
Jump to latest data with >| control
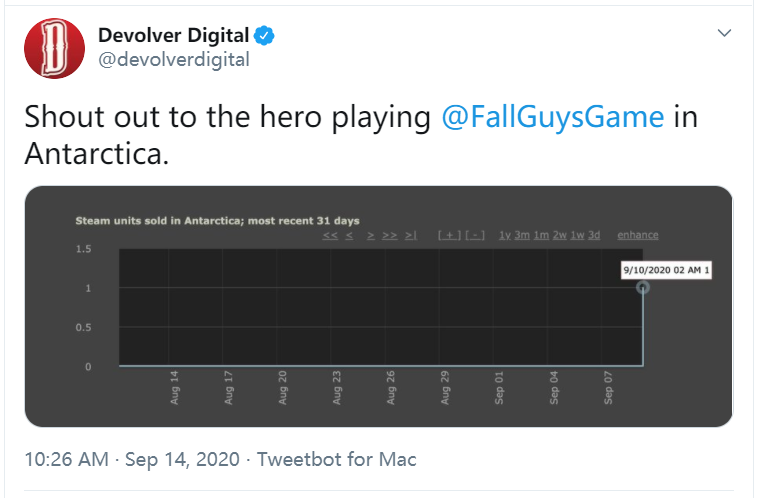[411, 235]
